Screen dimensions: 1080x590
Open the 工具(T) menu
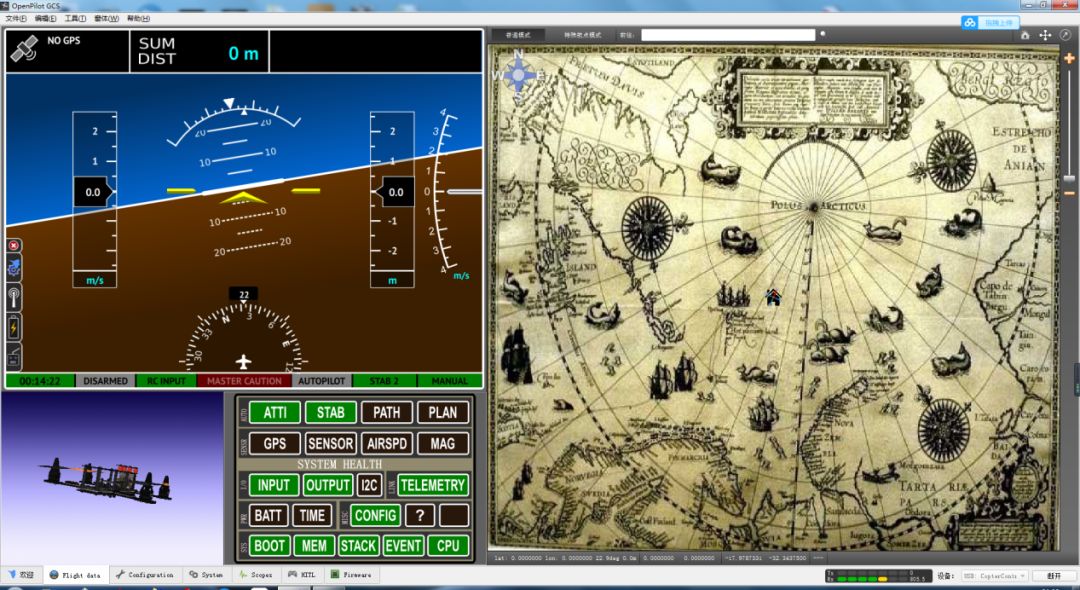tap(75, 19)
